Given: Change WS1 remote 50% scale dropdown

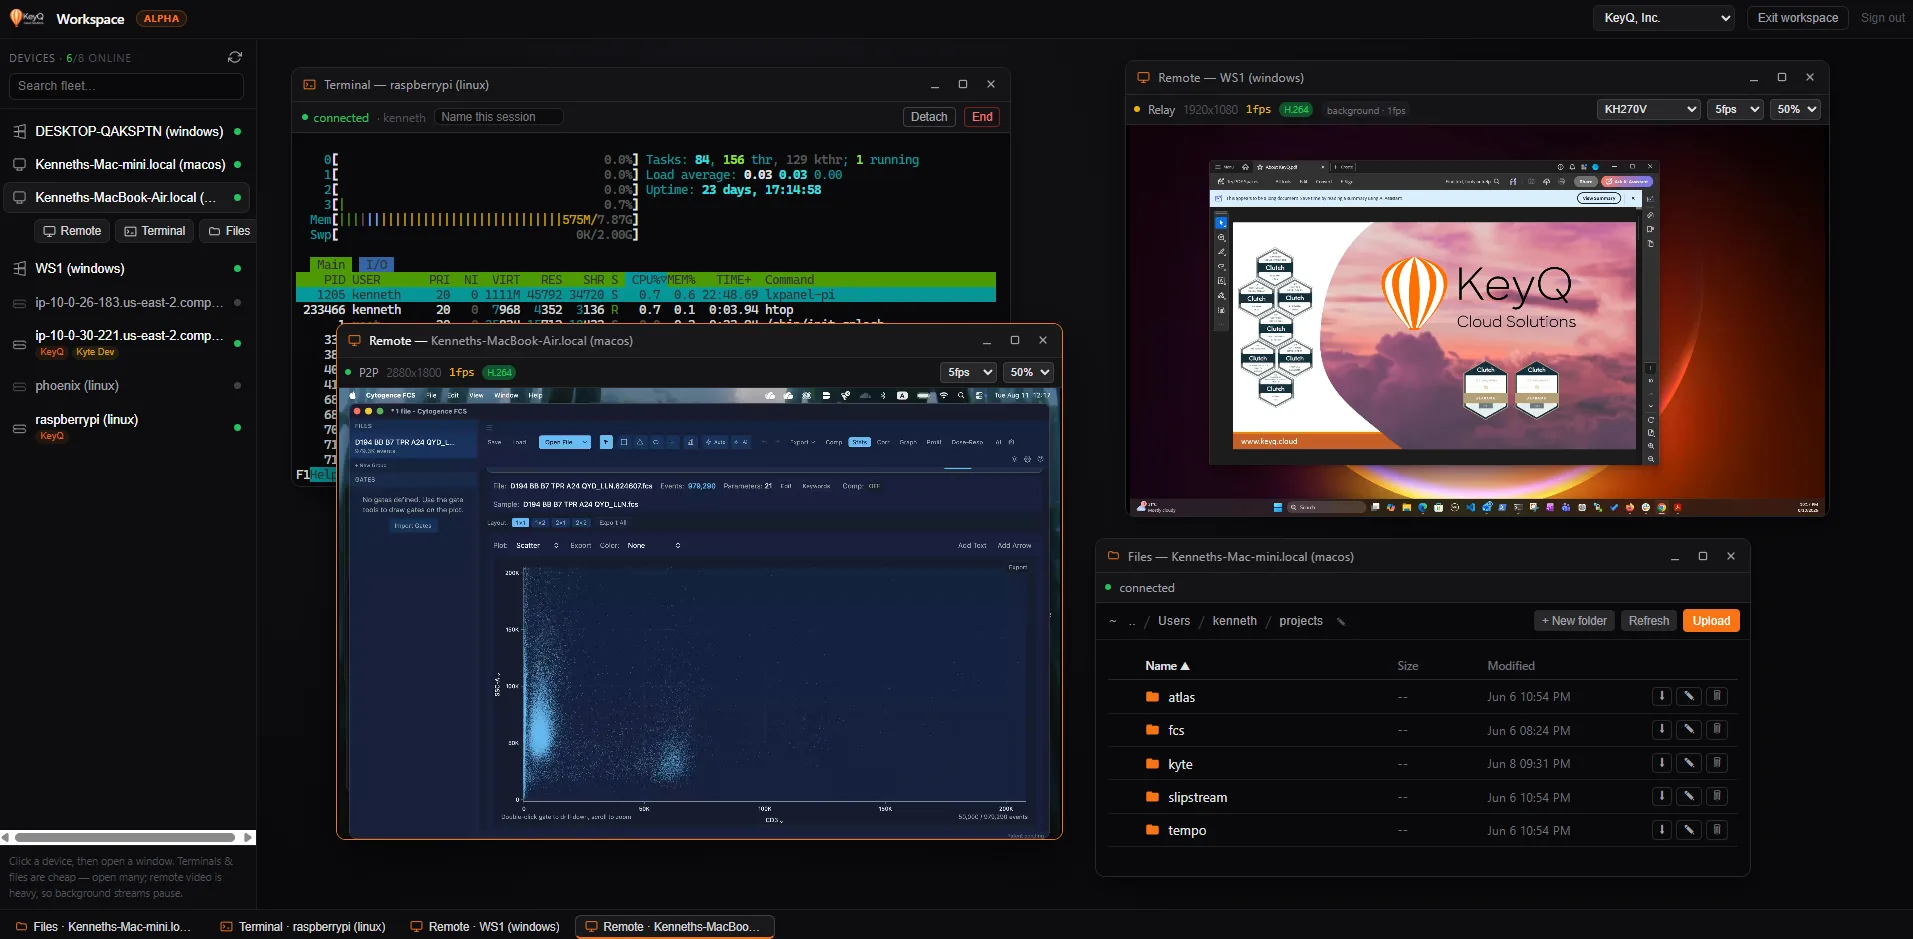Looking at the screenshot, I should [1795, 109].
